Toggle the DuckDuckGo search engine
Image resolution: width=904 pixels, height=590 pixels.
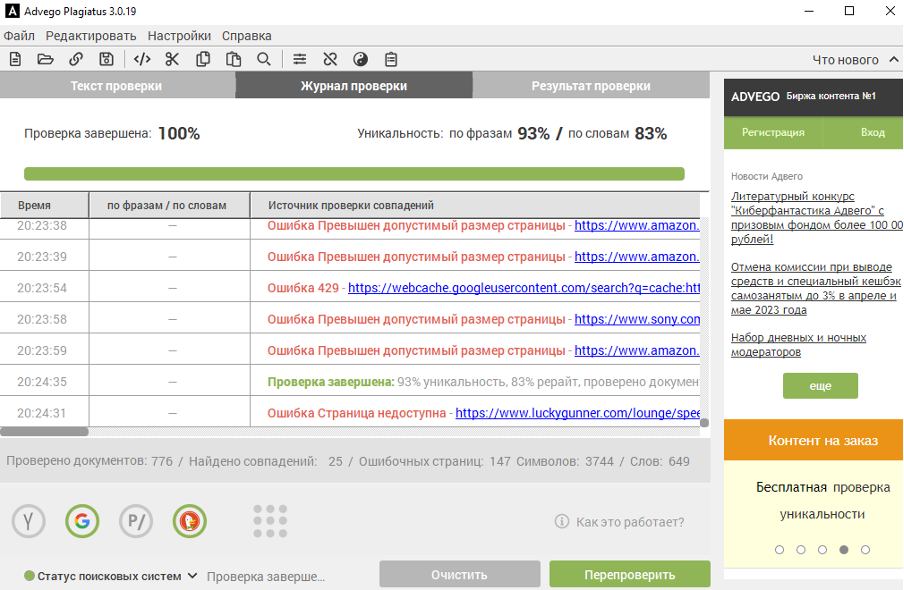pyautogui.click(x=189, y=521)
